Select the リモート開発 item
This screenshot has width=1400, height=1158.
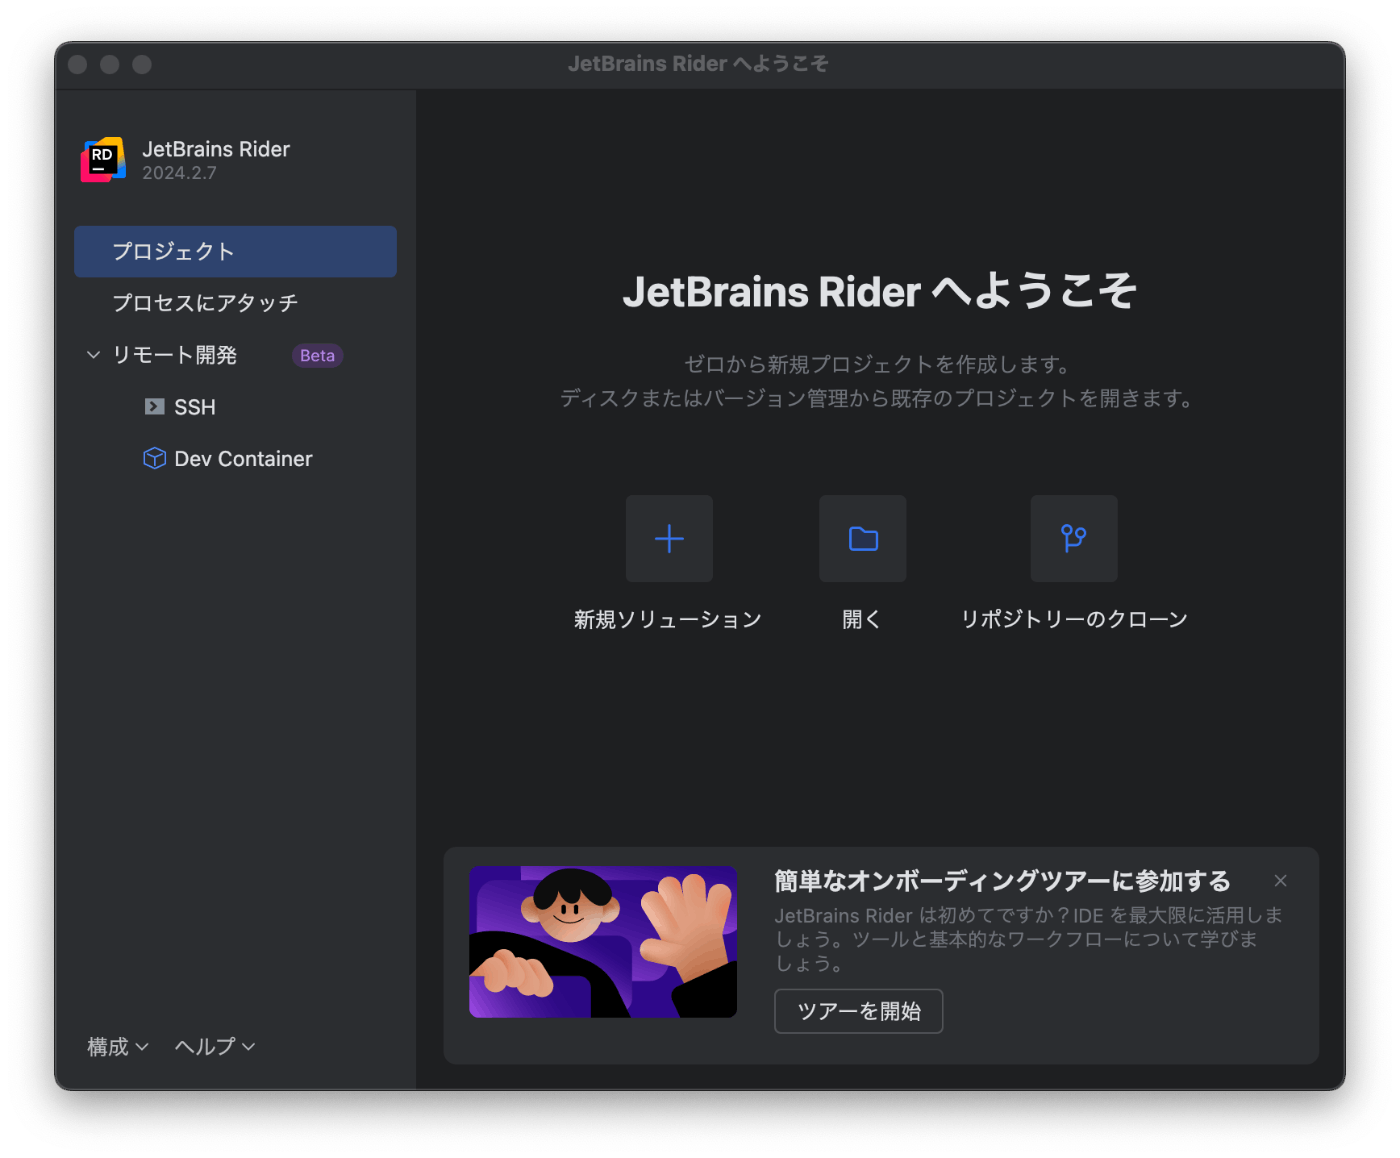[235, 355]
